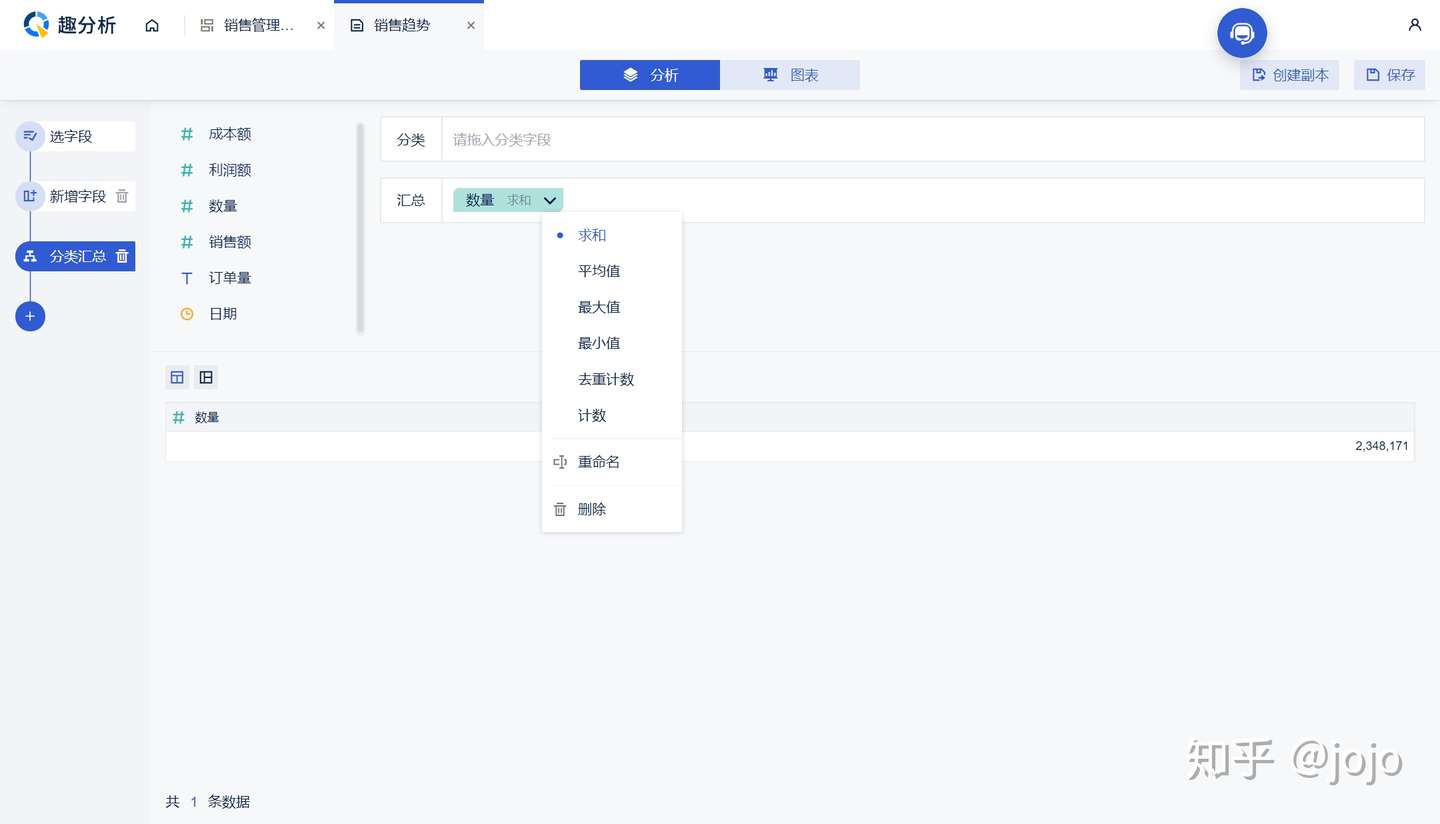Choose 最小值 aggregation
The height and width of the screenshot is (824, 1440).
612,343
